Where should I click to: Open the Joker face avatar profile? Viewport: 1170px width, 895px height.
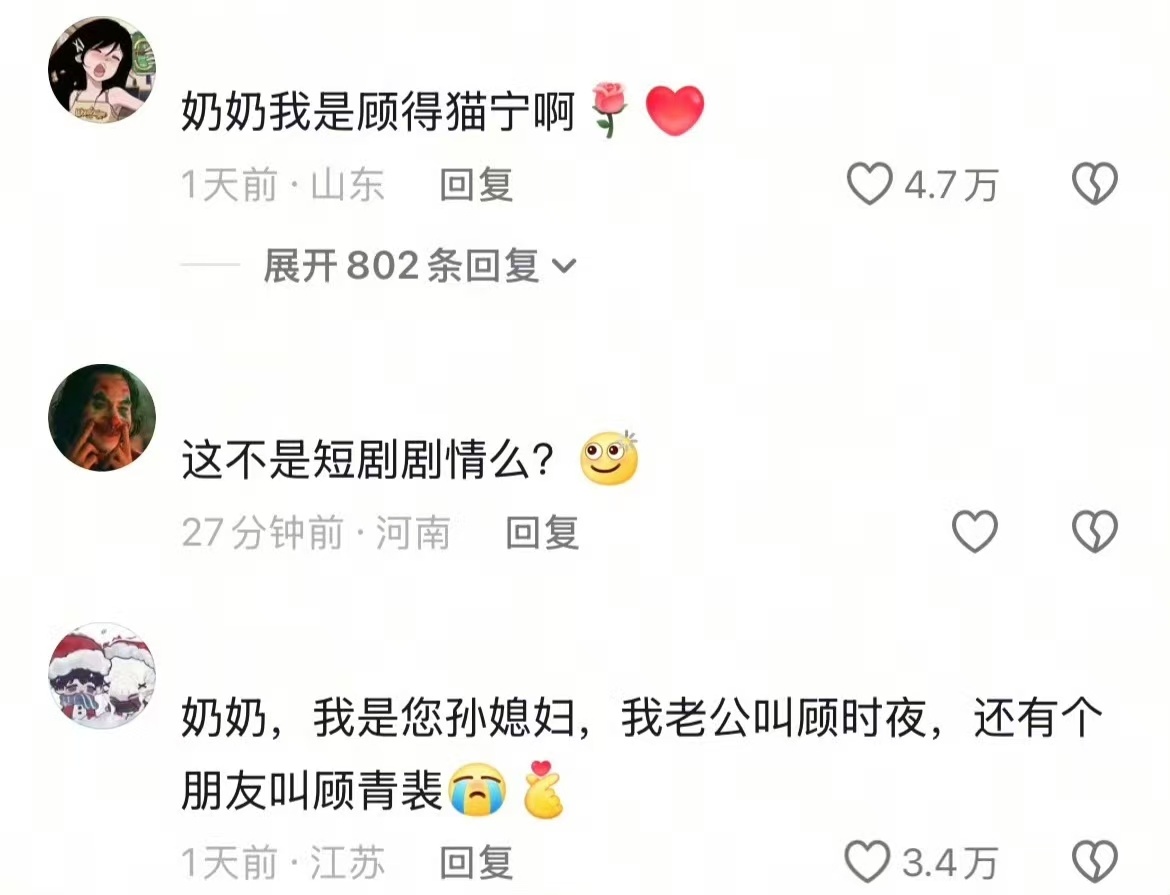click(x=102, y=417)
